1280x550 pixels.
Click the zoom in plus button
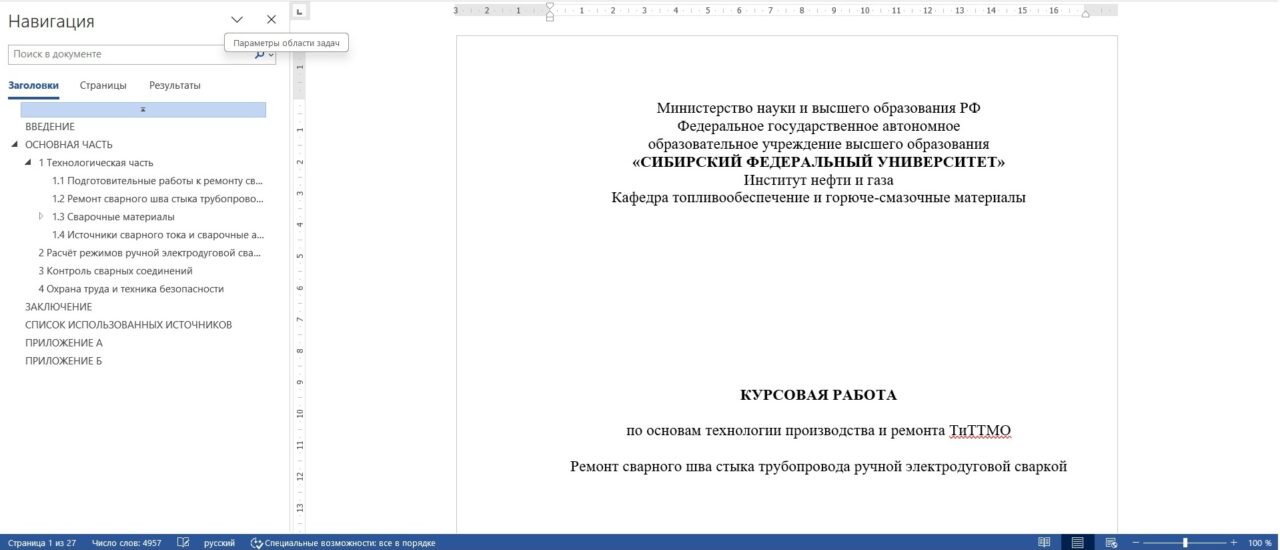[1234, 543]
